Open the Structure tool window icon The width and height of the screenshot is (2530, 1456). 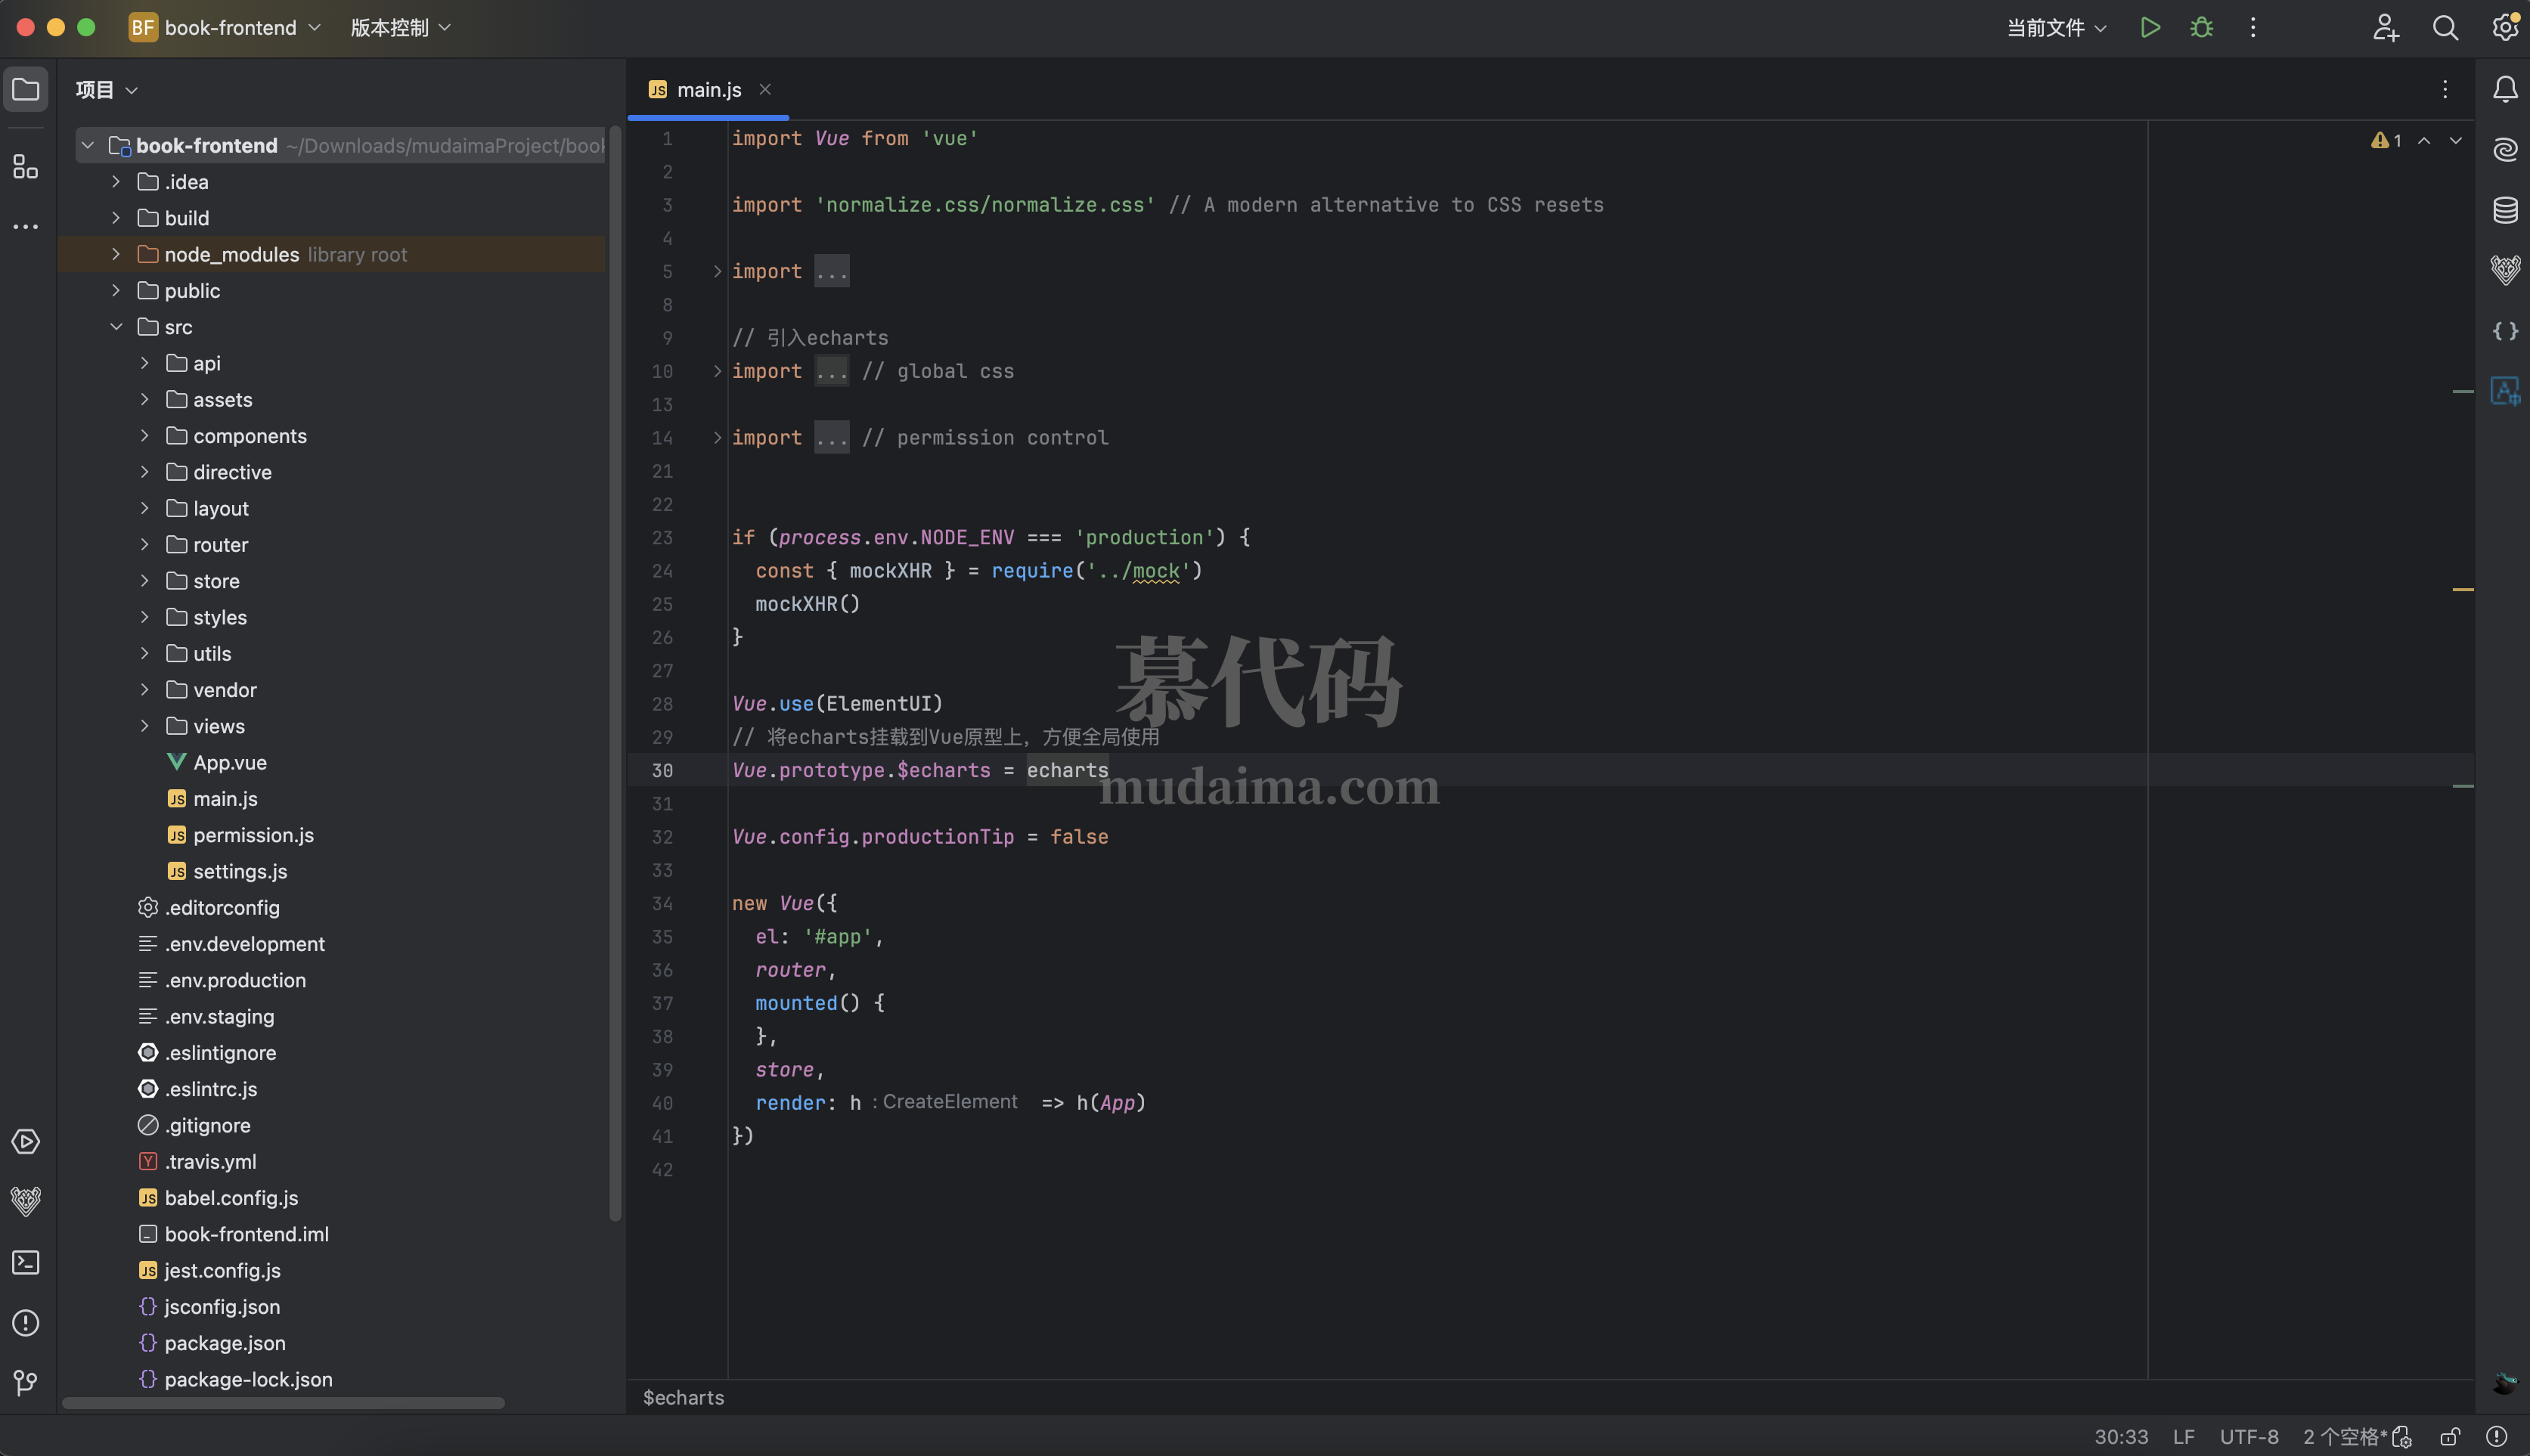(x=26, y=166)
